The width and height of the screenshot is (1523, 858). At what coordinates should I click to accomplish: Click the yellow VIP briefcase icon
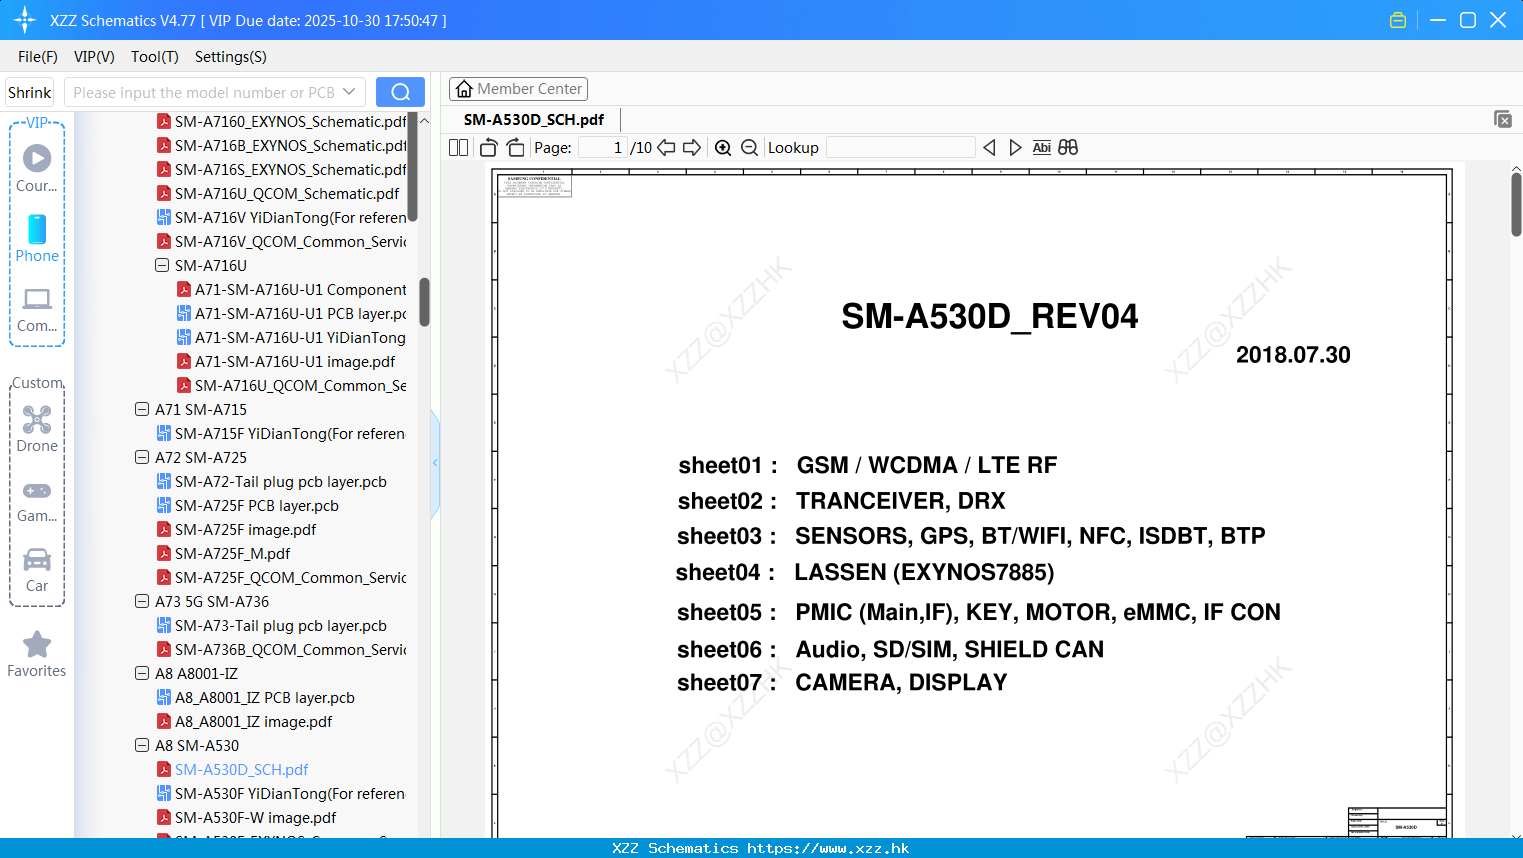click(1398, 20)
